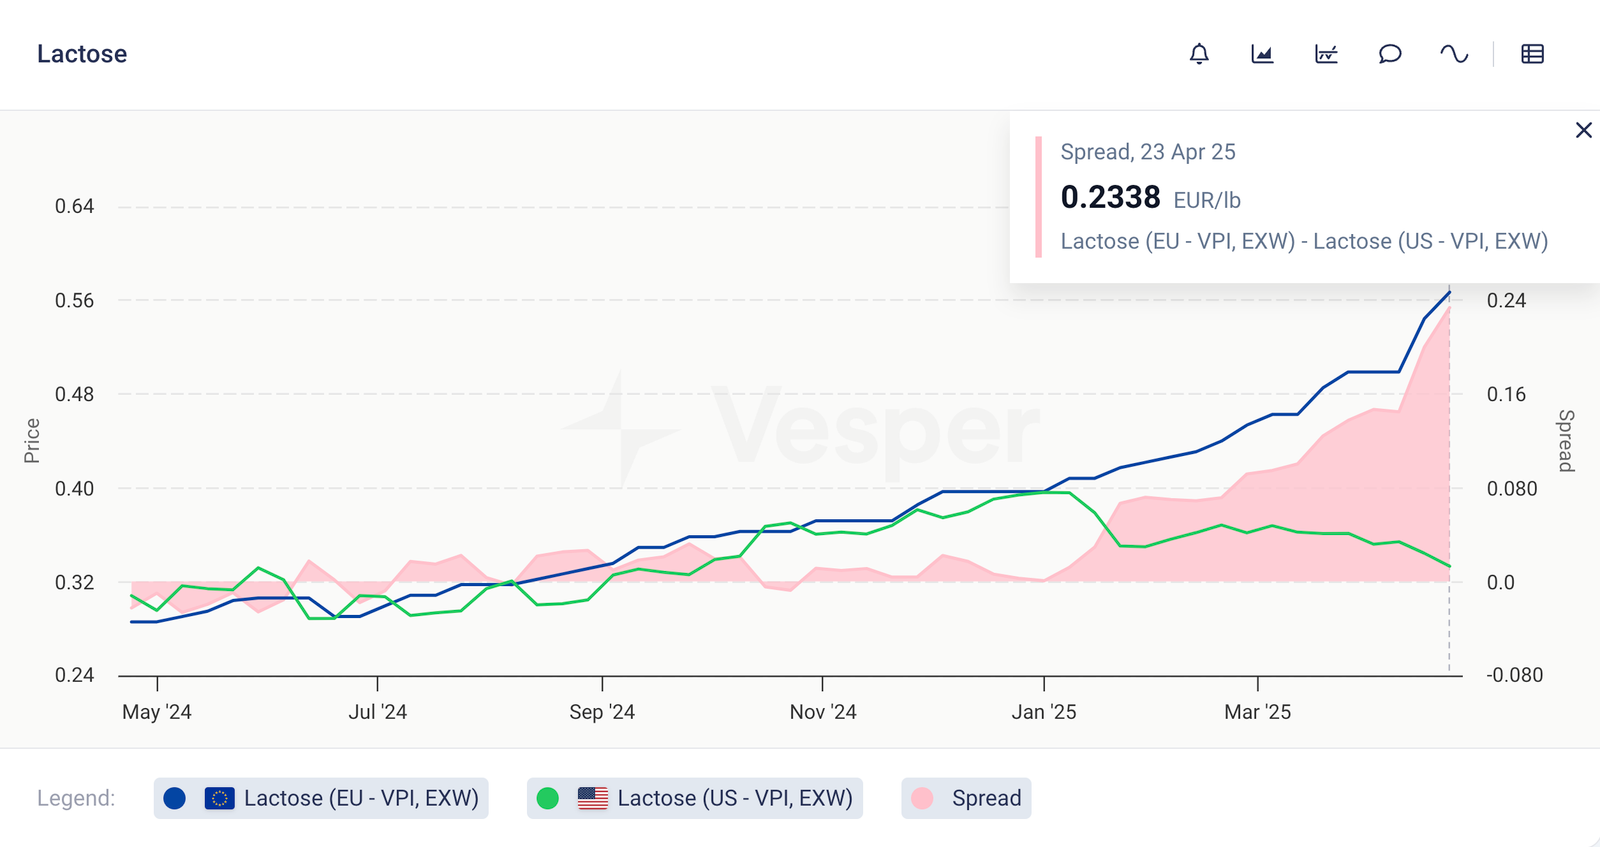Click the blue EU legend color dot
Image resolution: width=1600 pixels, height=847 pixels.
[175, 798]
